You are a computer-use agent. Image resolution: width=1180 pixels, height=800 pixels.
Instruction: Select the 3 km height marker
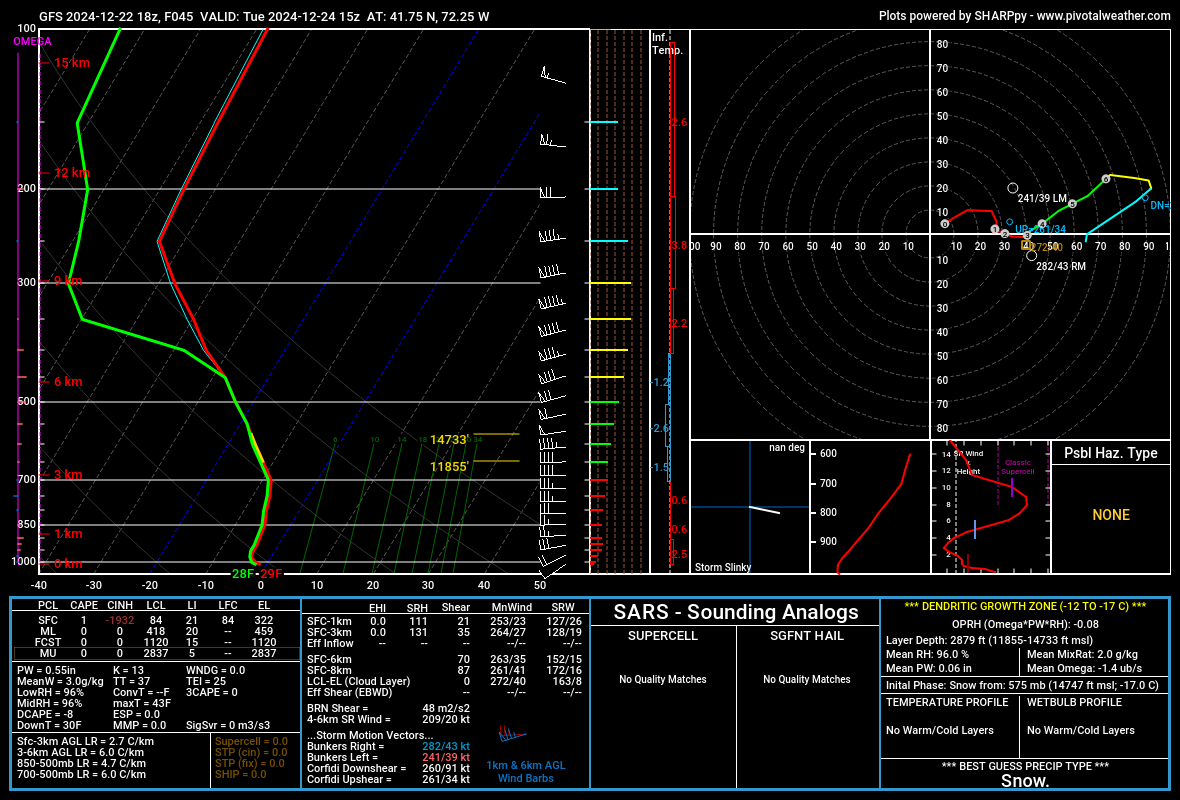(68, 474)
